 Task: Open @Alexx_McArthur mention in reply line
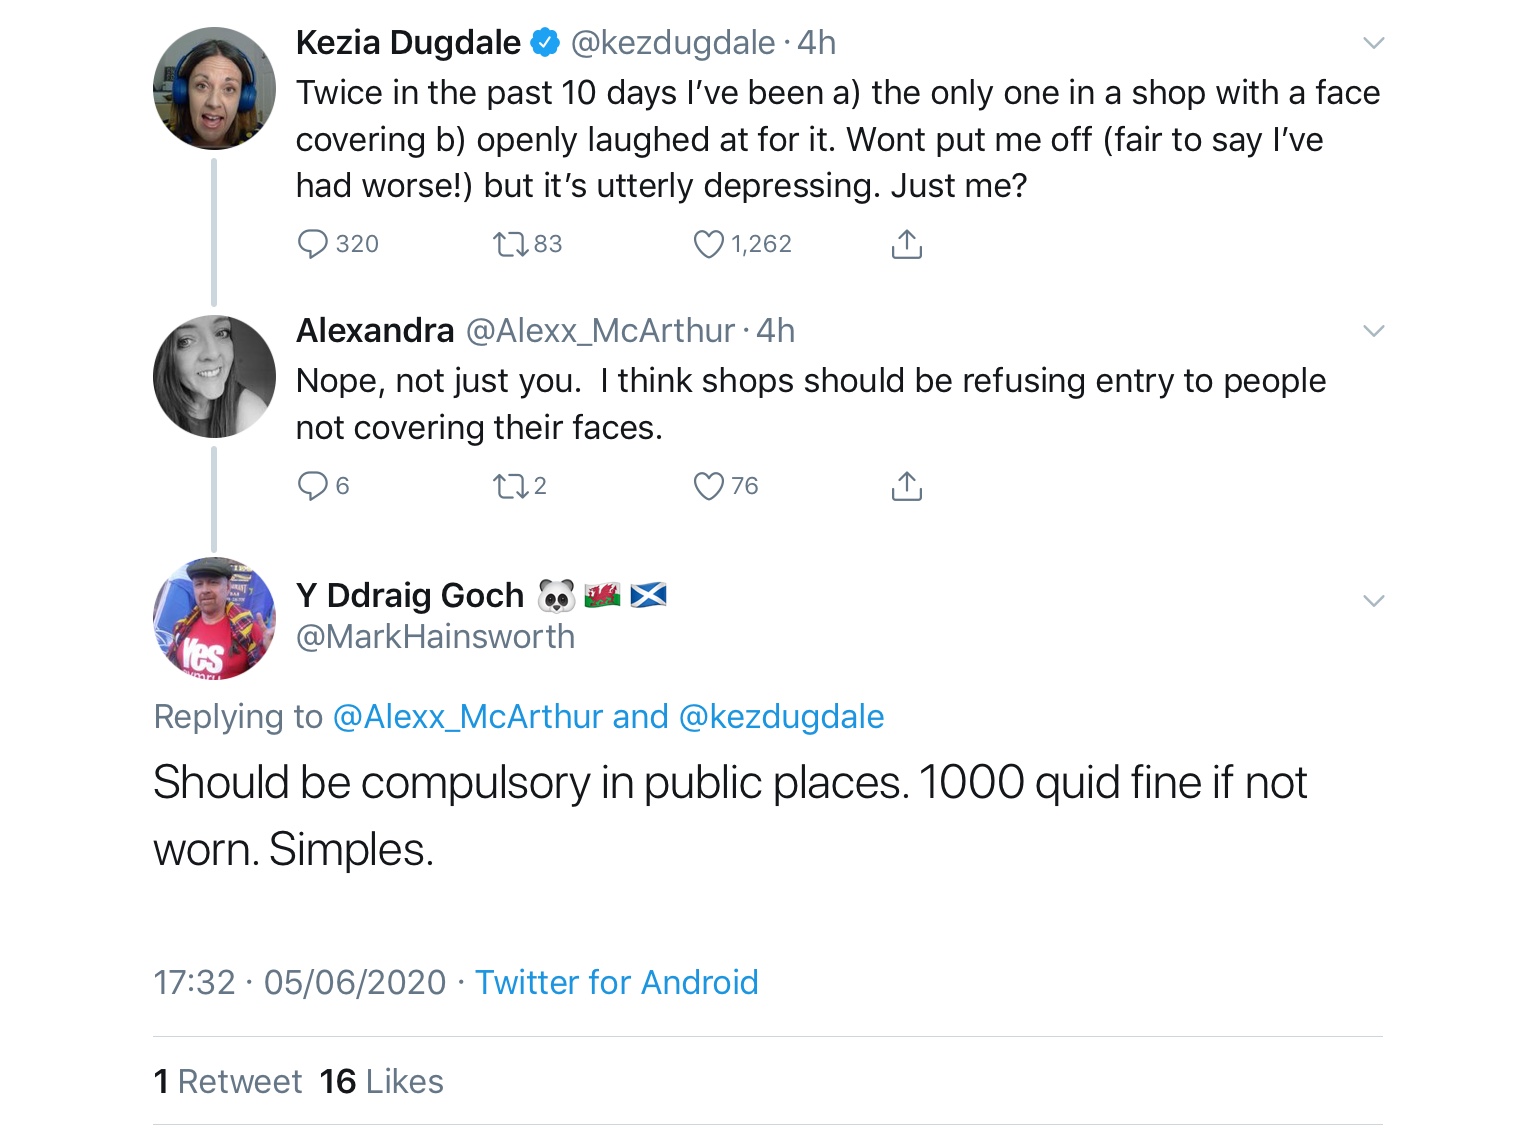coord(467,717)
